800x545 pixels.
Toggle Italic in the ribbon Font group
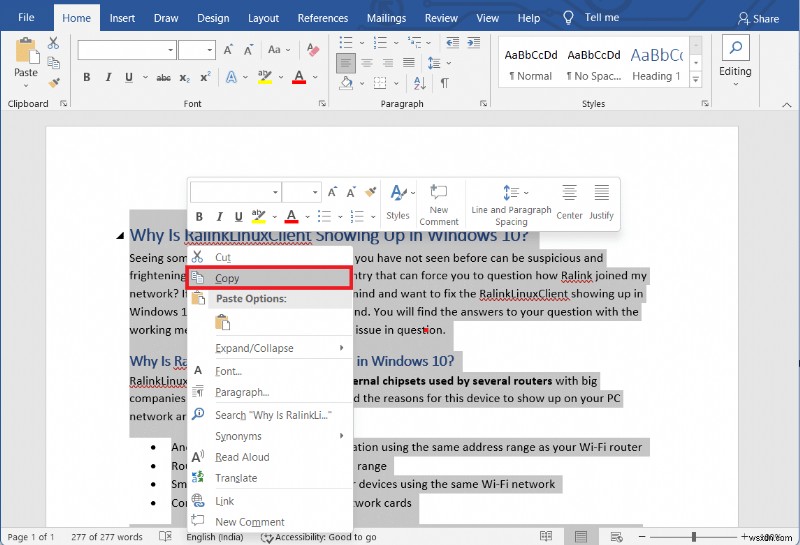point(108,77)
